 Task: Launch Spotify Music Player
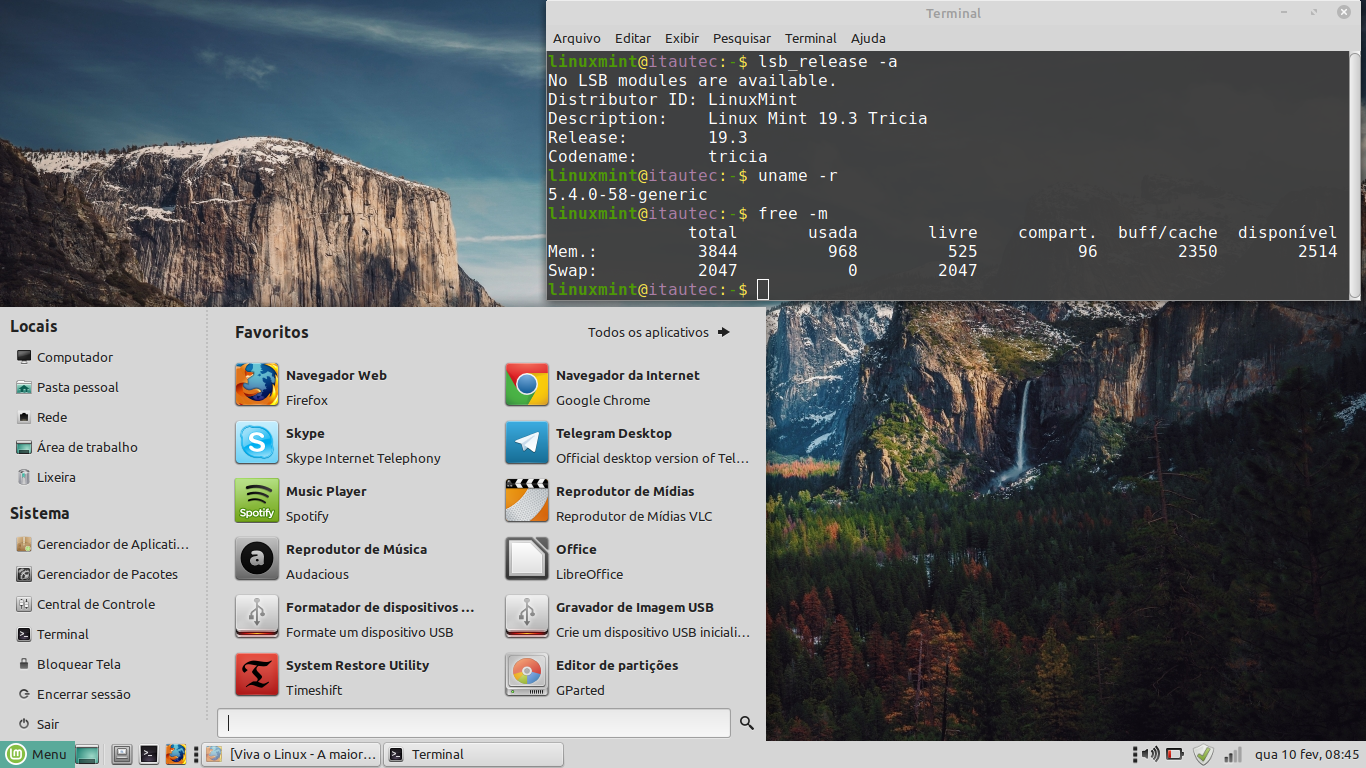pos(355,502)
